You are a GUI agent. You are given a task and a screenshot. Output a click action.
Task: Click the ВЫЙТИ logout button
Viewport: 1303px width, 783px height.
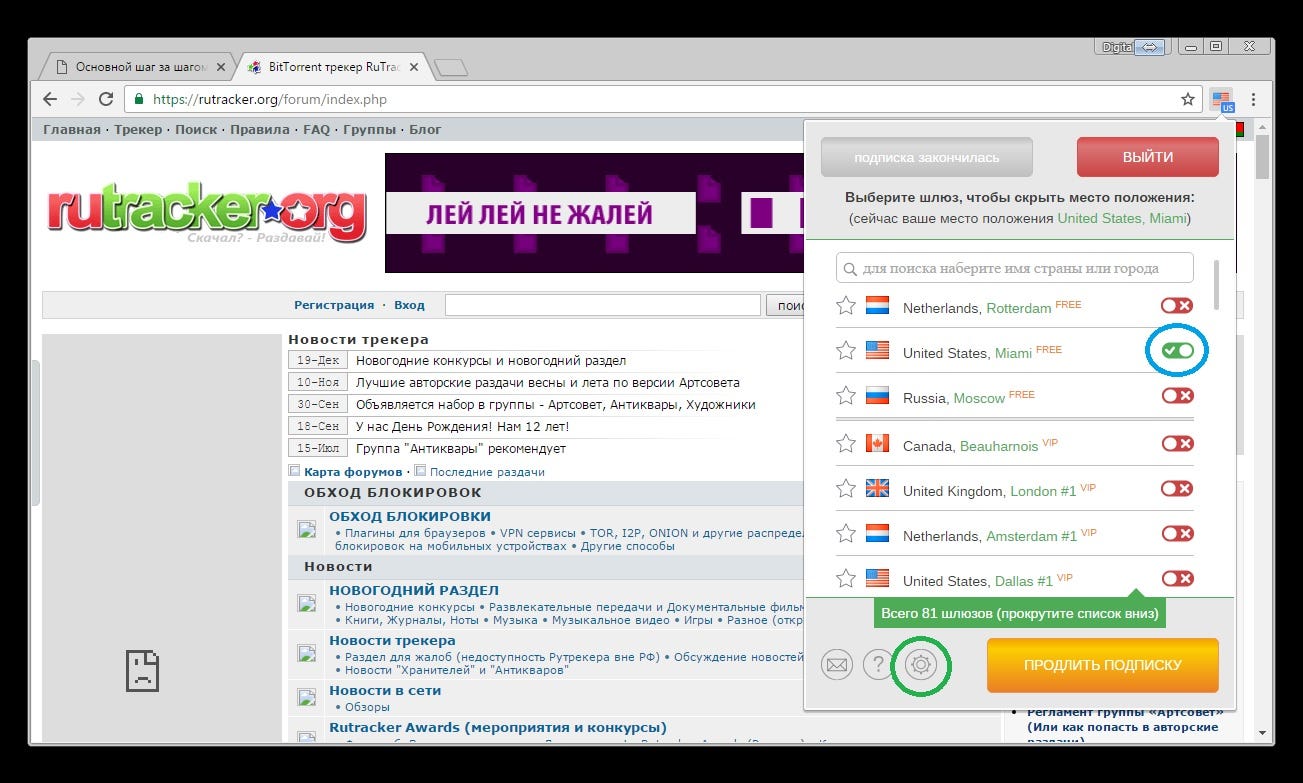1148,157
